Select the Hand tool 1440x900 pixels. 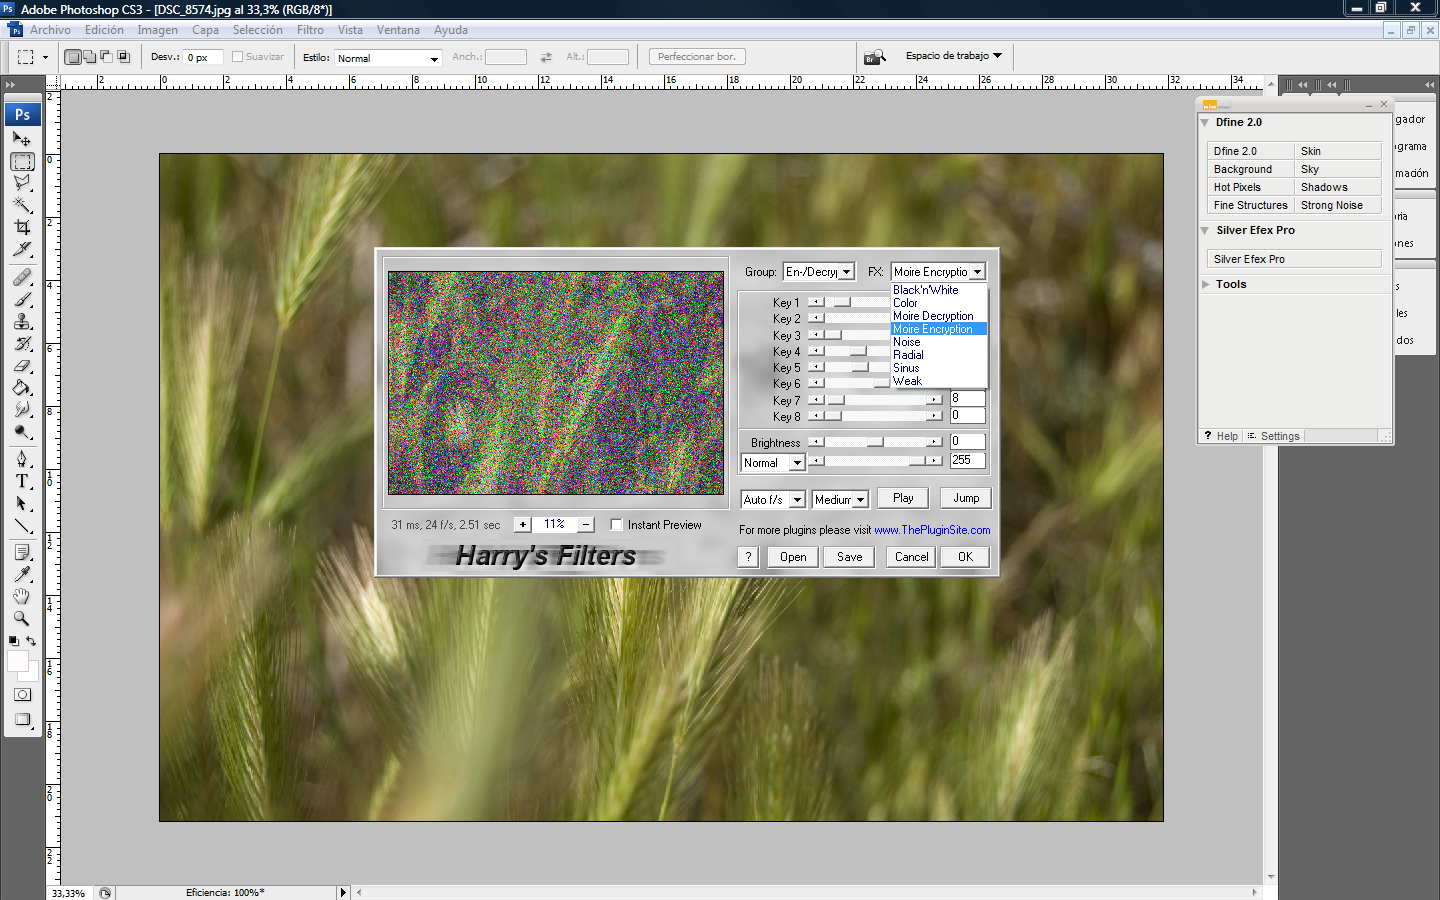[22, 596]
